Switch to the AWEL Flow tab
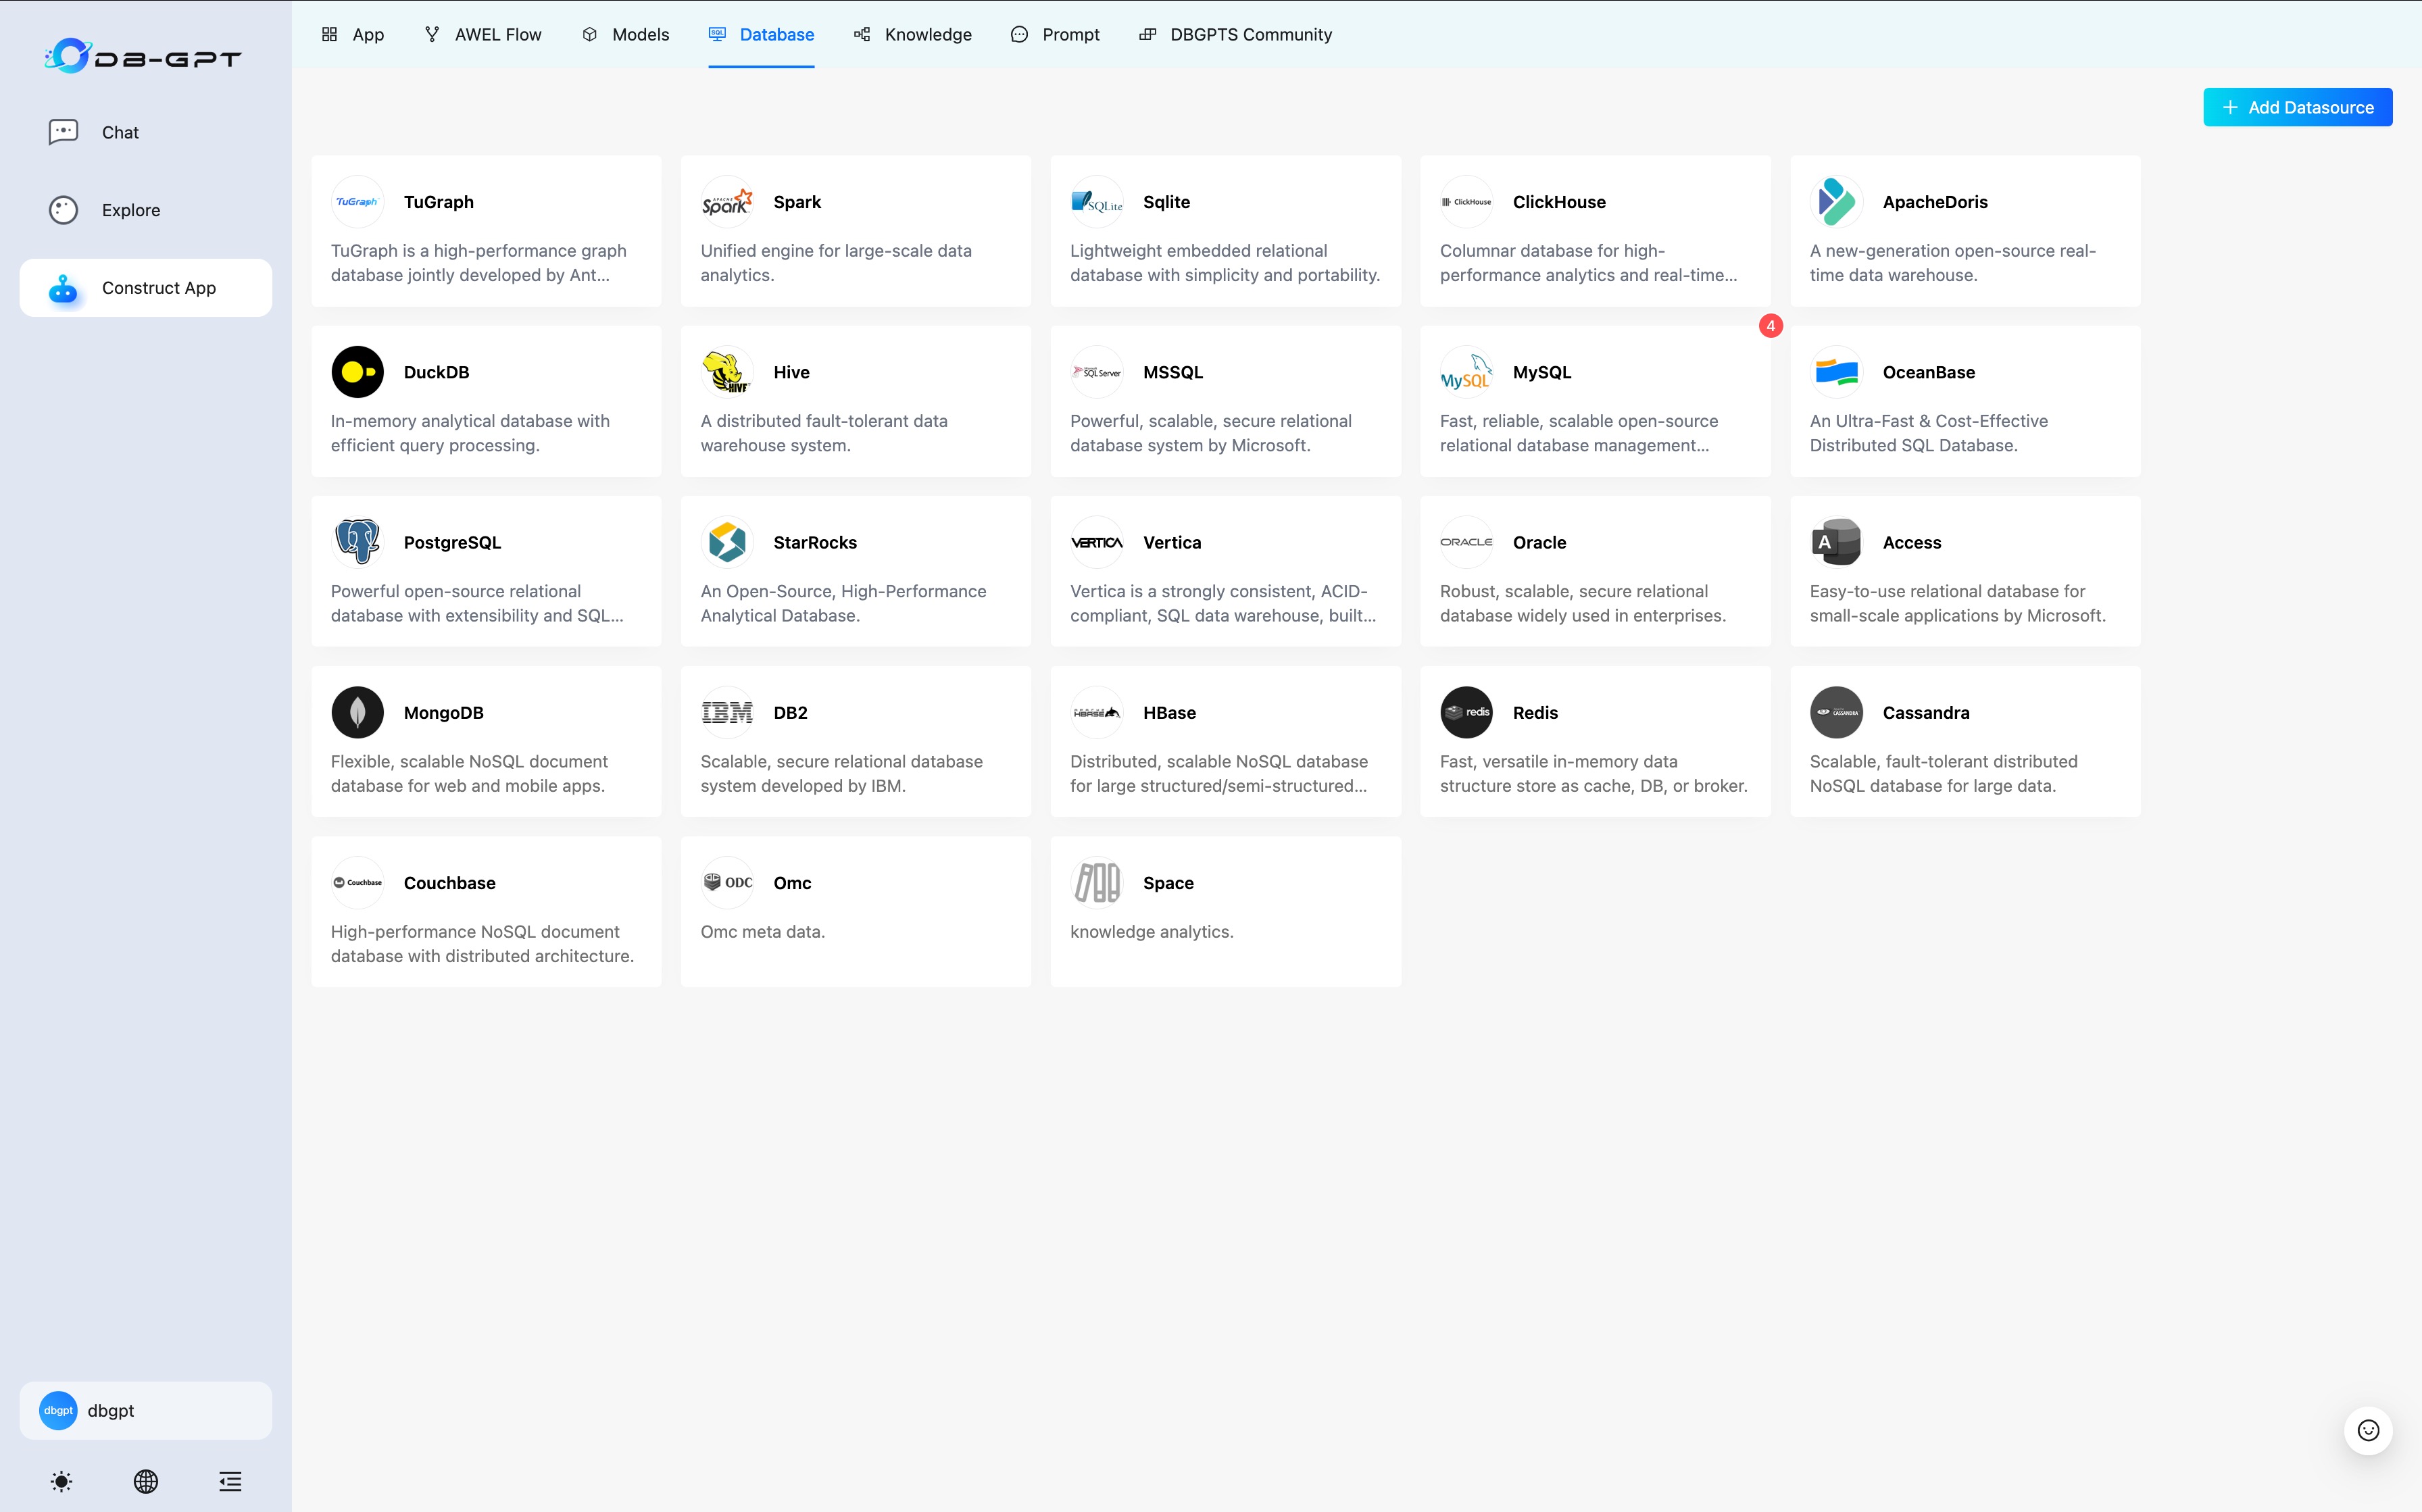The width and height of the screenshot is (2422, 1512). pyautogui.click(x=483, y=35)
